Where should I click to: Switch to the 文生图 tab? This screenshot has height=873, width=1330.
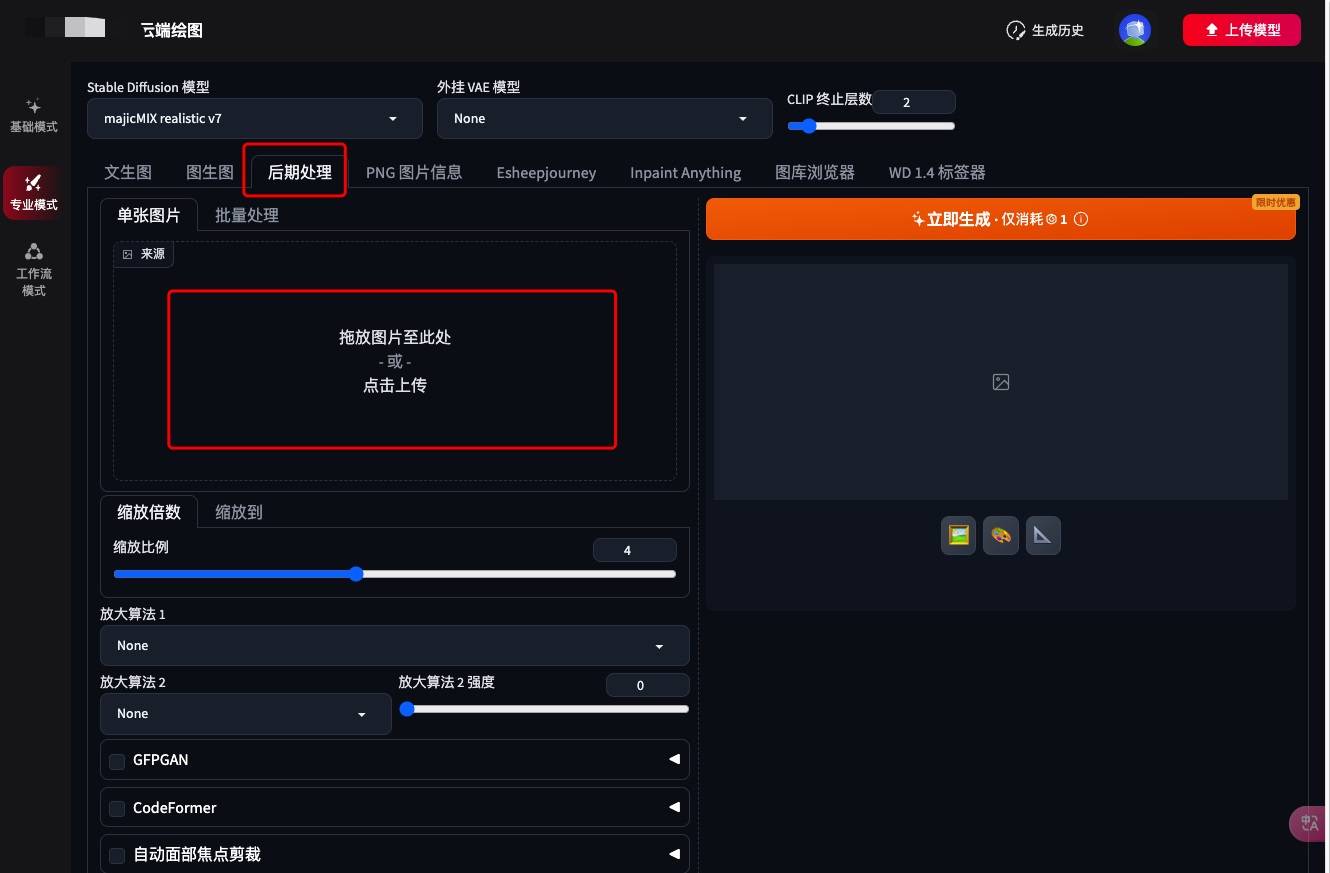click(128, 172)
